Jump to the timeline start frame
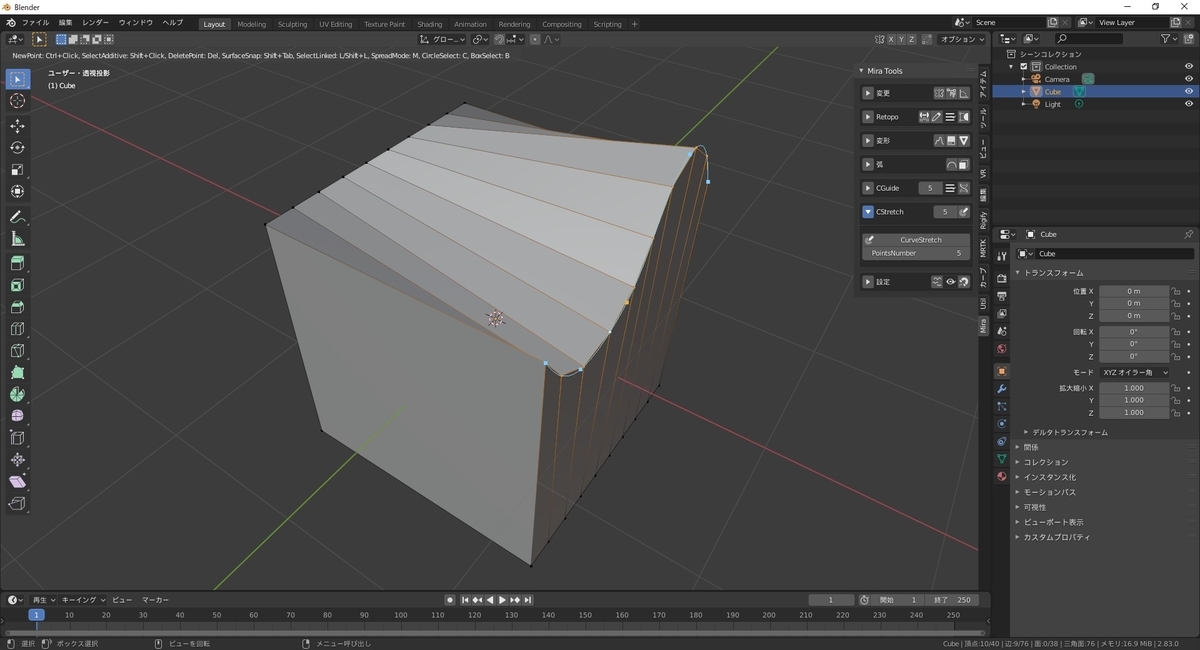Image resolution: width=1200 pixels, height=650 pixels. tap(465, 600)
